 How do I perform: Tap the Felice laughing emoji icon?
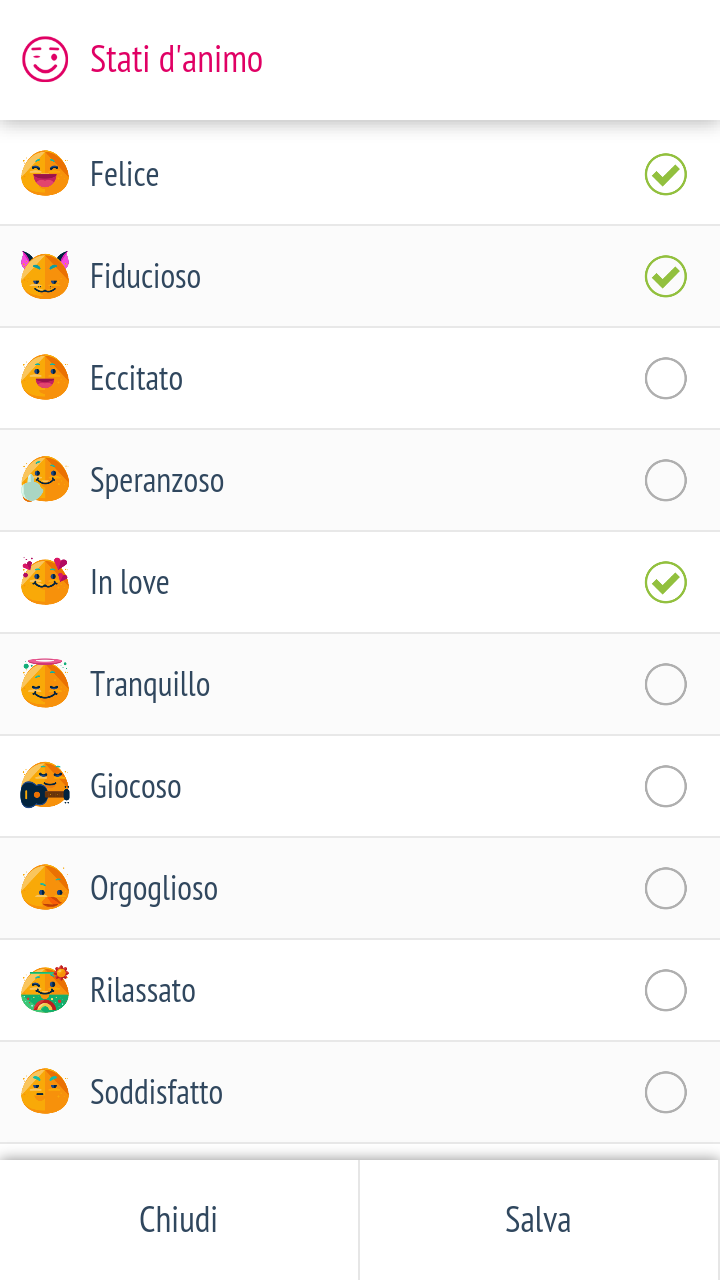[x=45, y=174]
